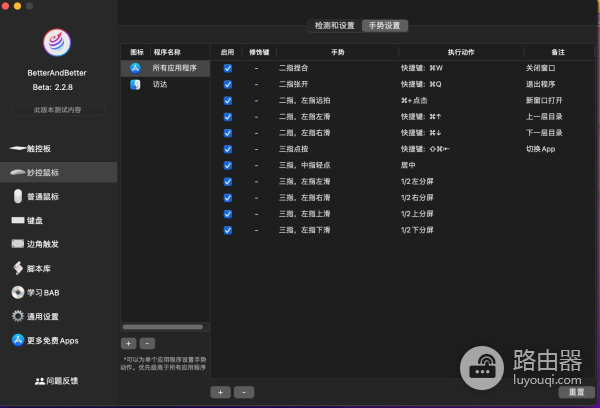Viewport: 600px width, 408px height.
Task: Select the 1/2 左分屏 action cell
Action: (x=417, y=181)
